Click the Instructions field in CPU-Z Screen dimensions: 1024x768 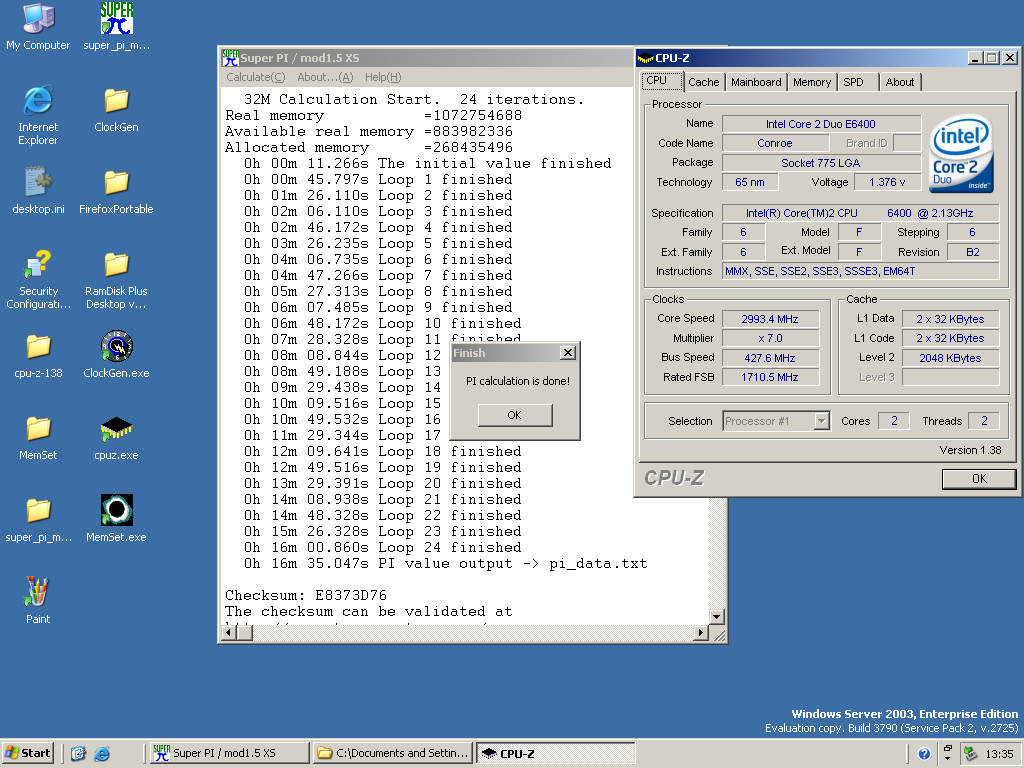pyautogui.click(x=861, y=272)
